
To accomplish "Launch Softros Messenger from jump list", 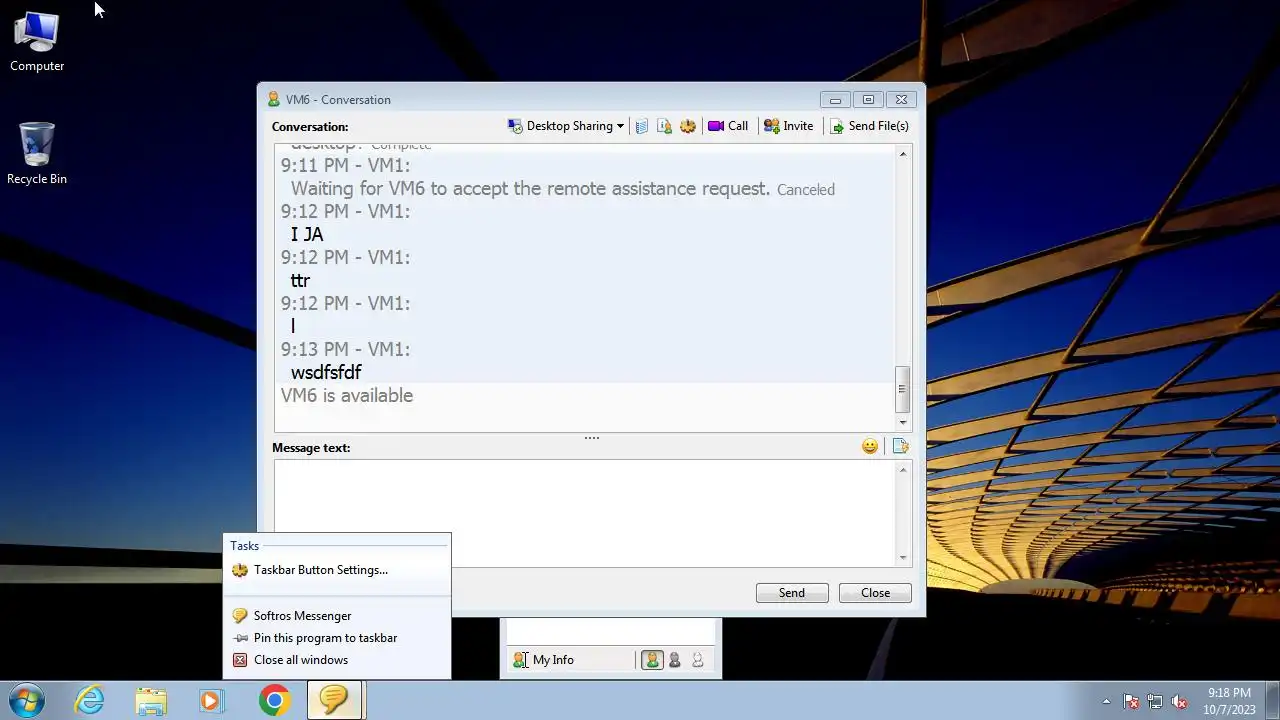I will click(x=337, y=616).
